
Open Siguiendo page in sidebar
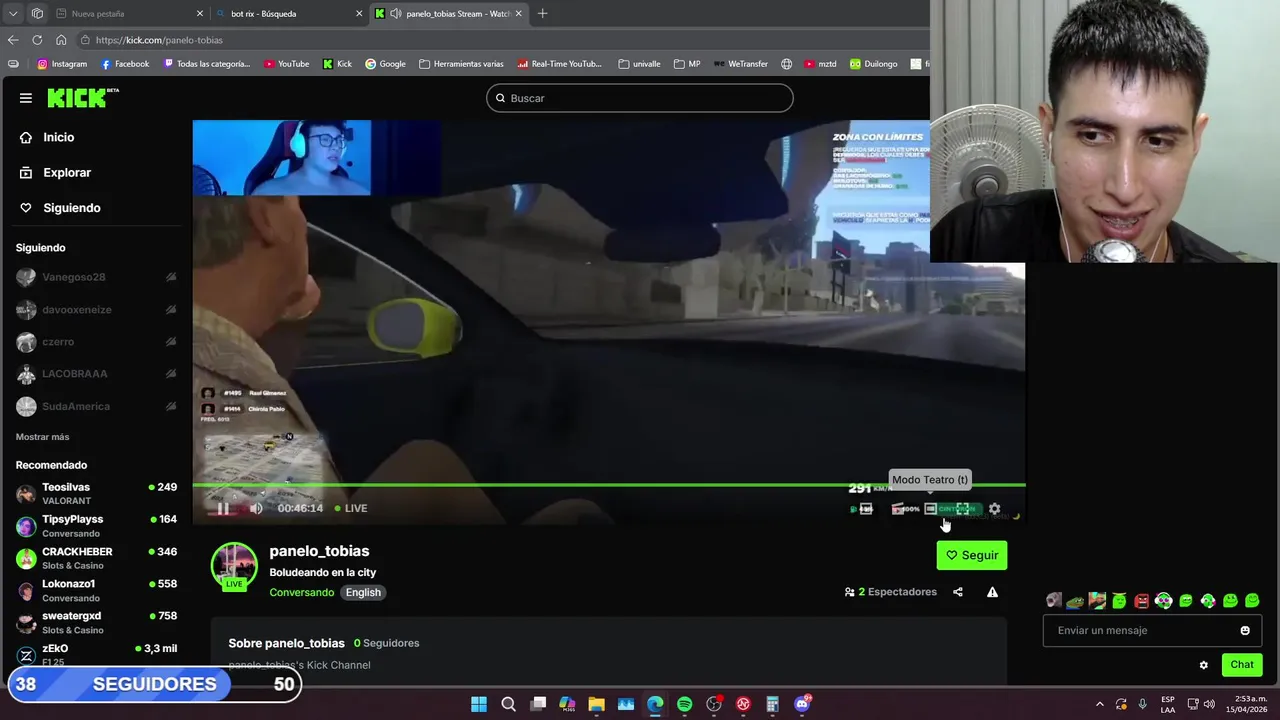click(61, 208)
